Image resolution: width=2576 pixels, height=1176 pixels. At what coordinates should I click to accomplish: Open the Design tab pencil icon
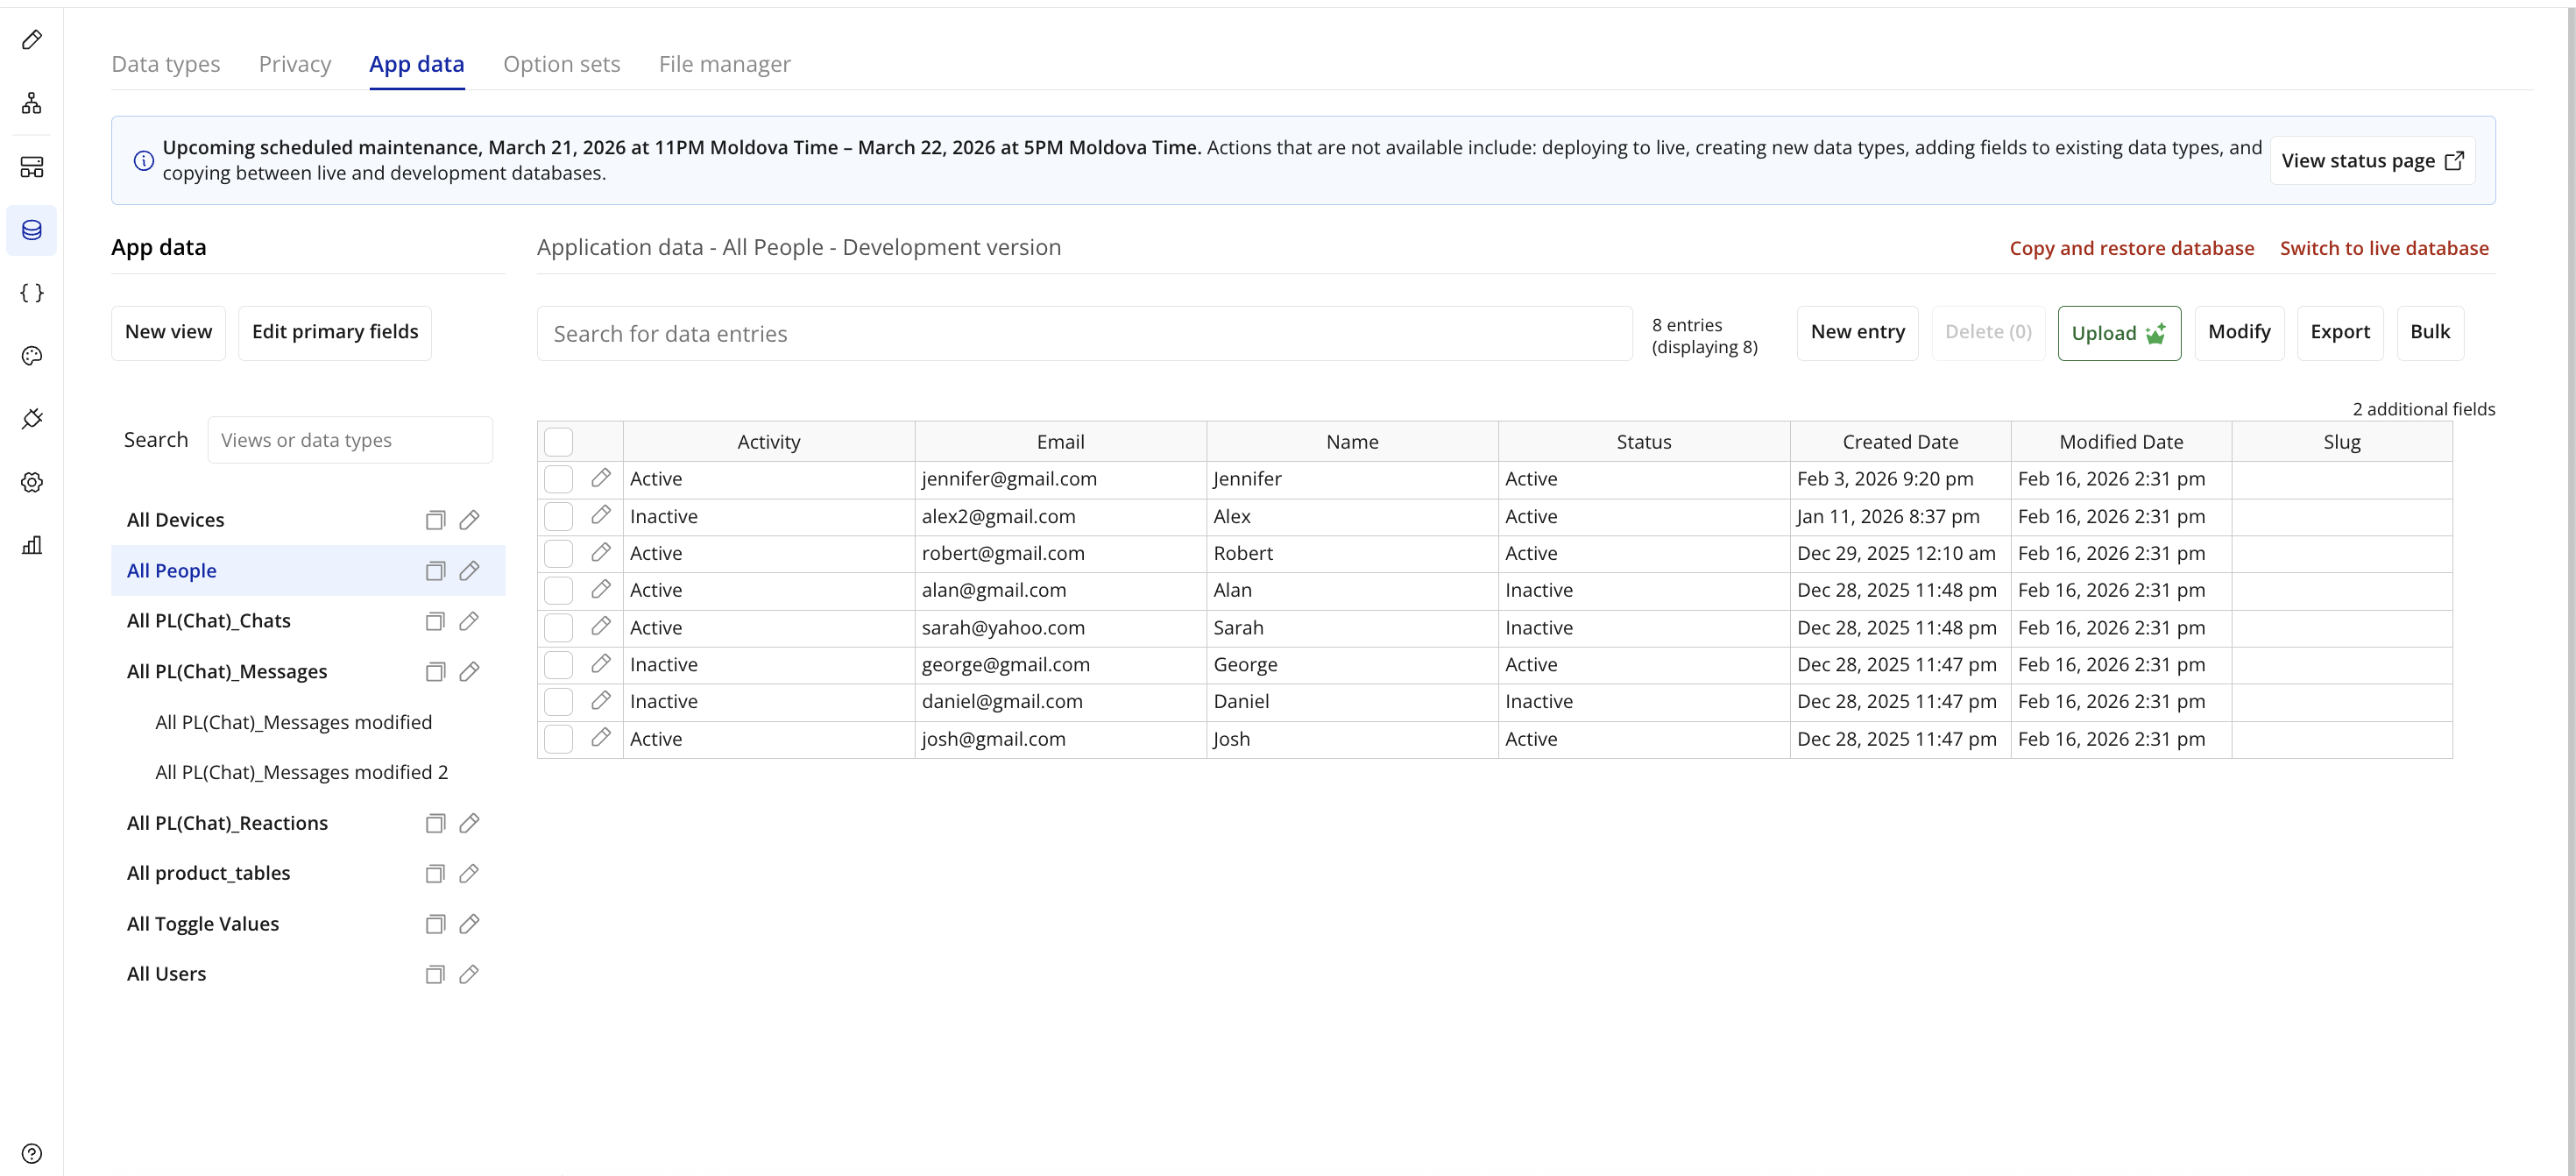tap(32, 40)
